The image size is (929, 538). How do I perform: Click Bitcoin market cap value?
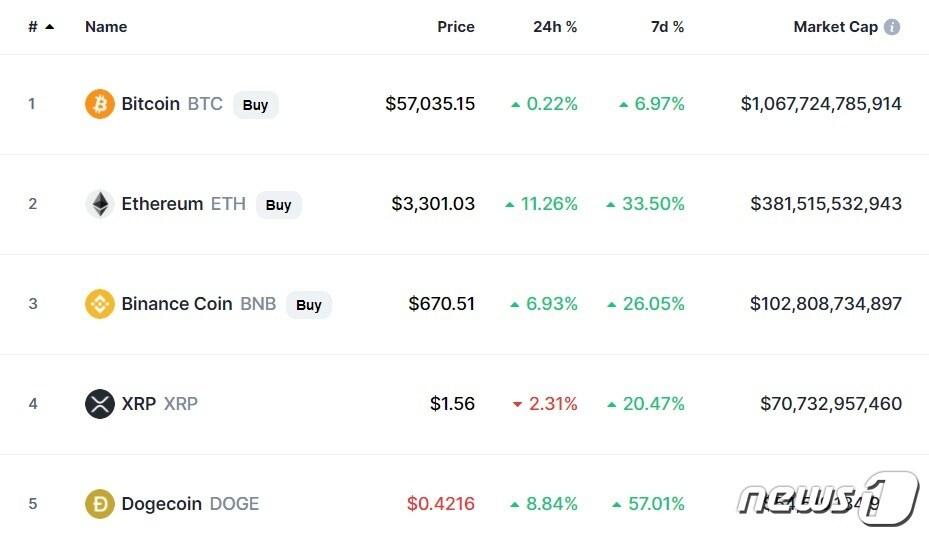point(821,104)
